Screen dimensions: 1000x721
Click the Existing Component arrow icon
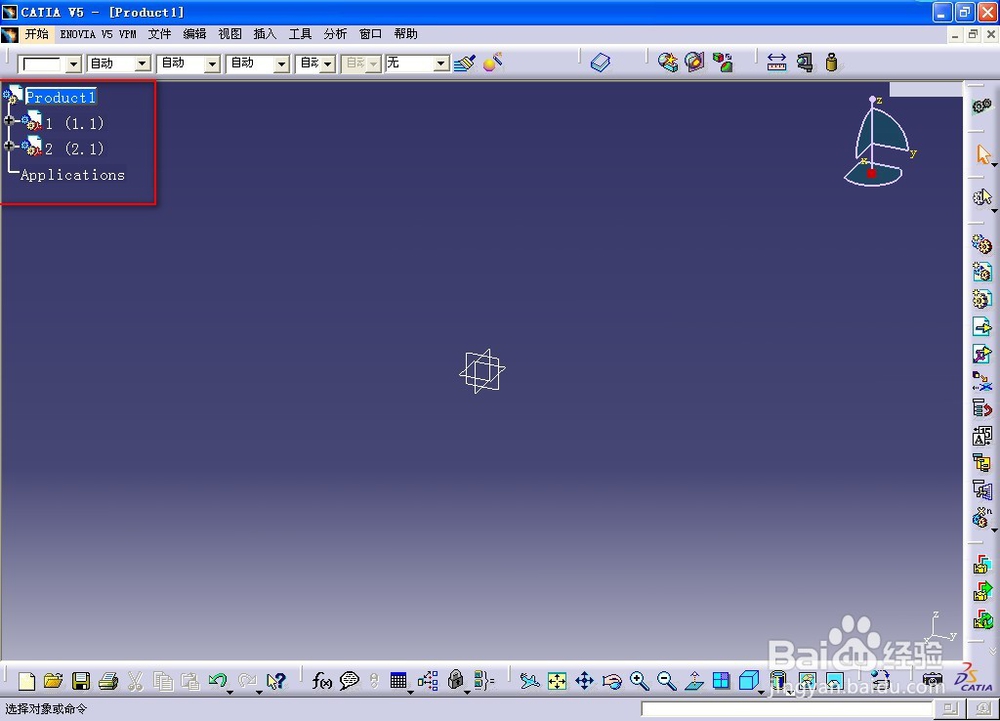pos(982,327)
